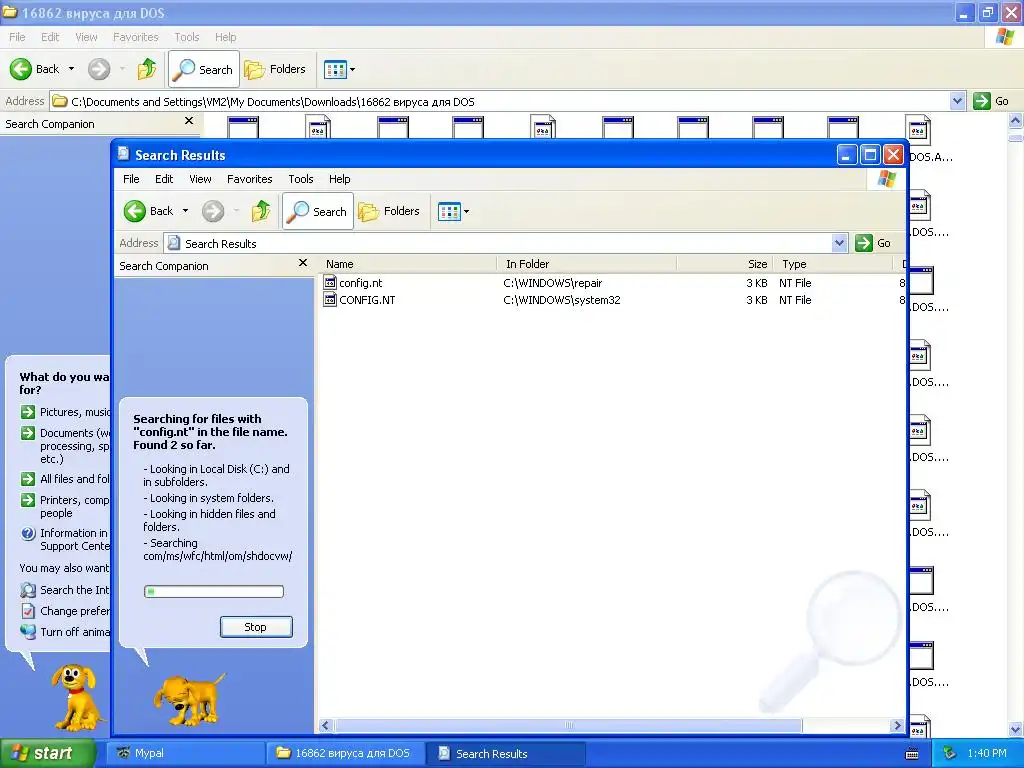Expand the Search Results address dropdown
Screen dimensions: 1024x768
coord(839,244)
